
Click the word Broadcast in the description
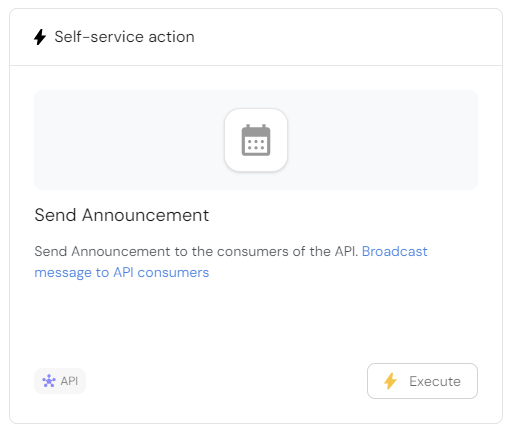(x=395, y=251)
